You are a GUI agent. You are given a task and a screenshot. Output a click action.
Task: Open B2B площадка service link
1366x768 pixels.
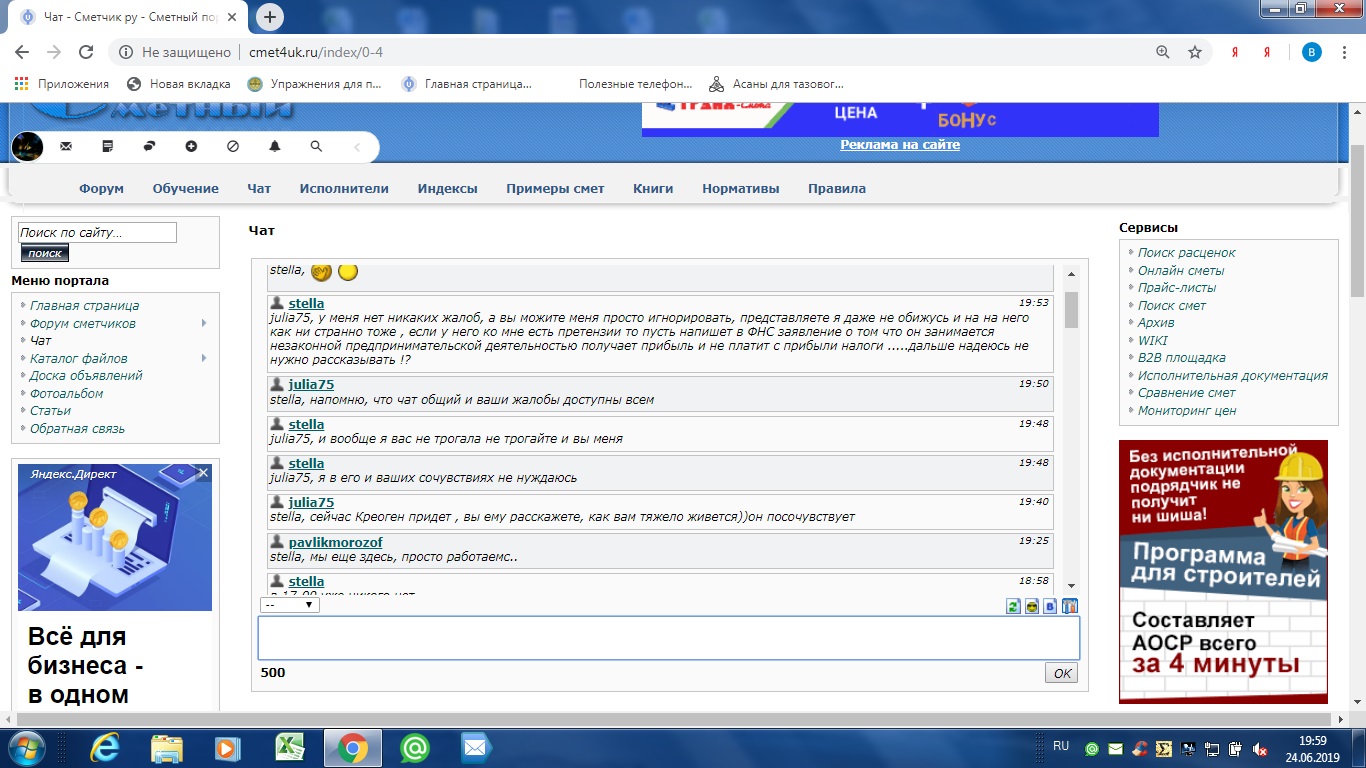click(x=1182, y=358)
